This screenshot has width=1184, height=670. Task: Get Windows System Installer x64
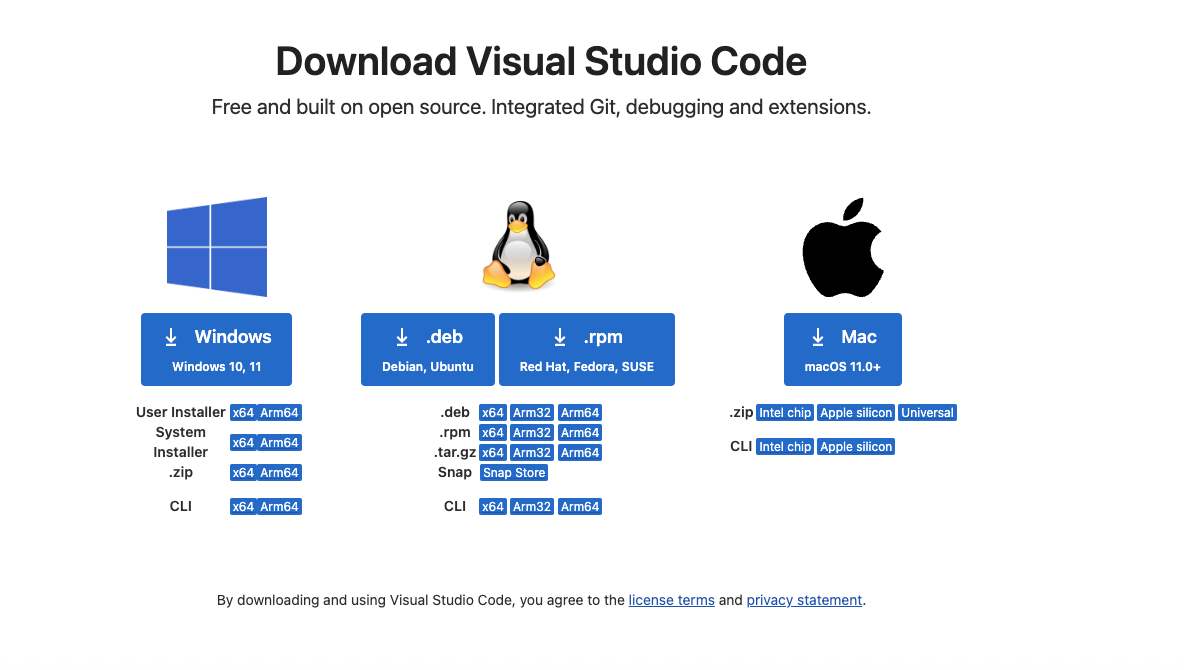[x=243, y=443]
